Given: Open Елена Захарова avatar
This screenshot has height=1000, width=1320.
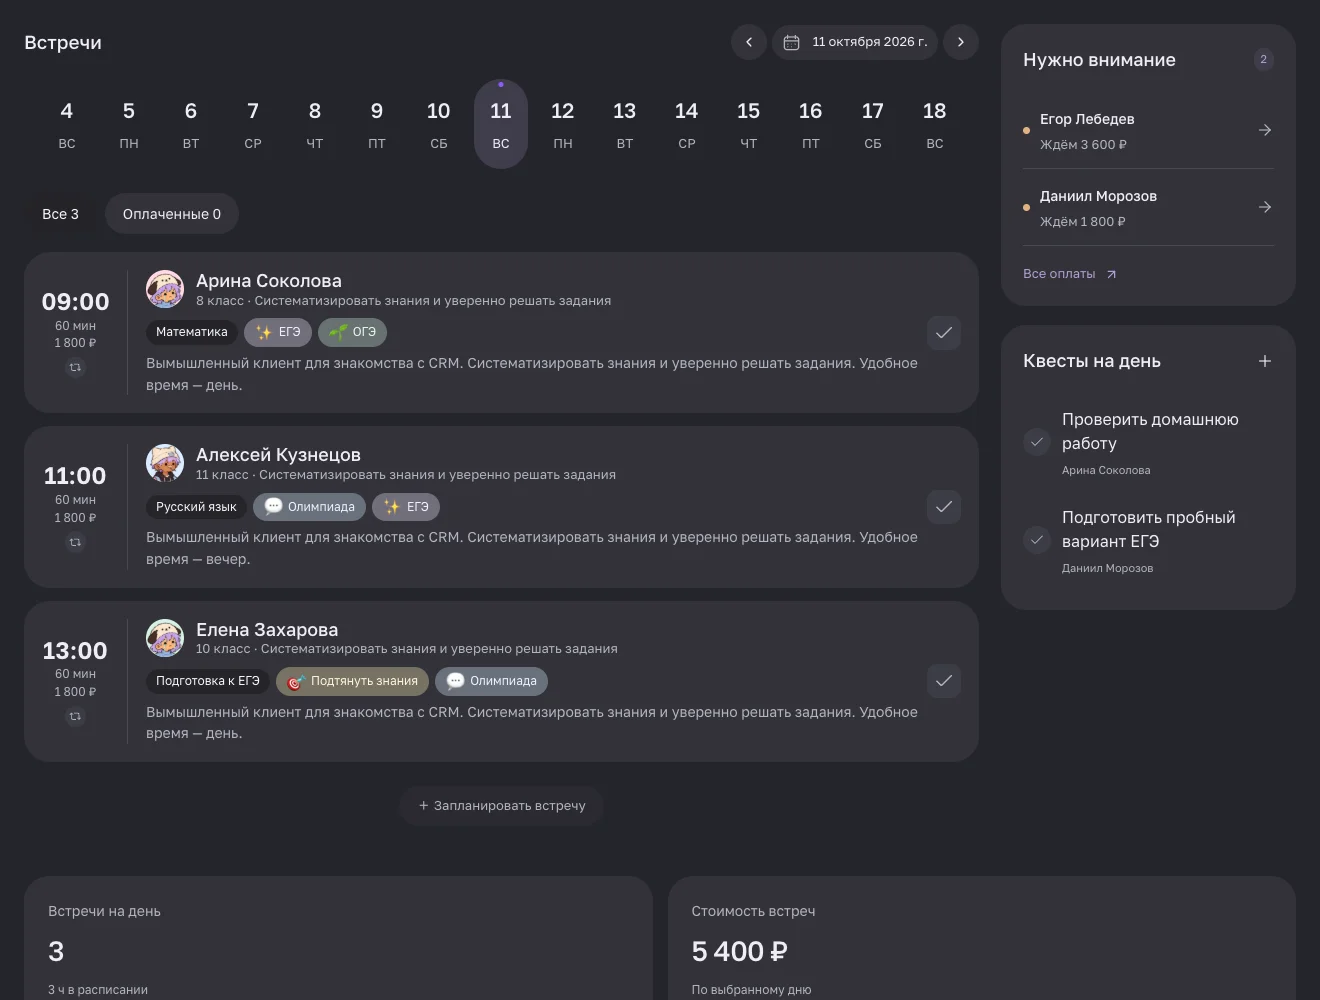Looking at the screenshot, I should [165, 638].
